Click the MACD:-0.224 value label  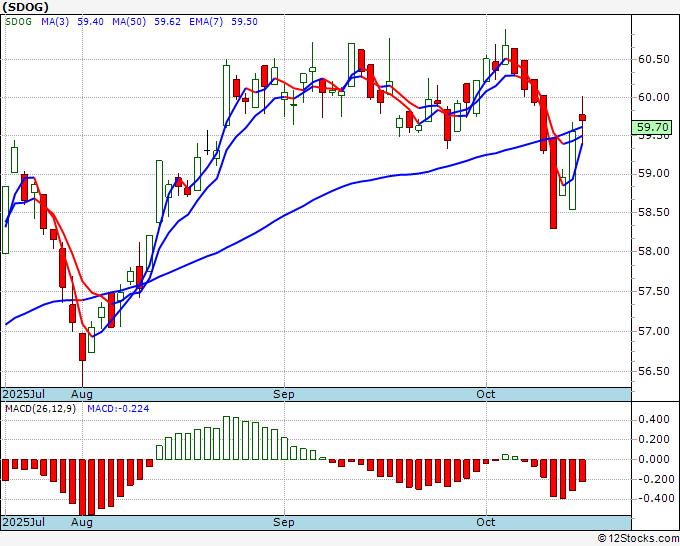118,409
